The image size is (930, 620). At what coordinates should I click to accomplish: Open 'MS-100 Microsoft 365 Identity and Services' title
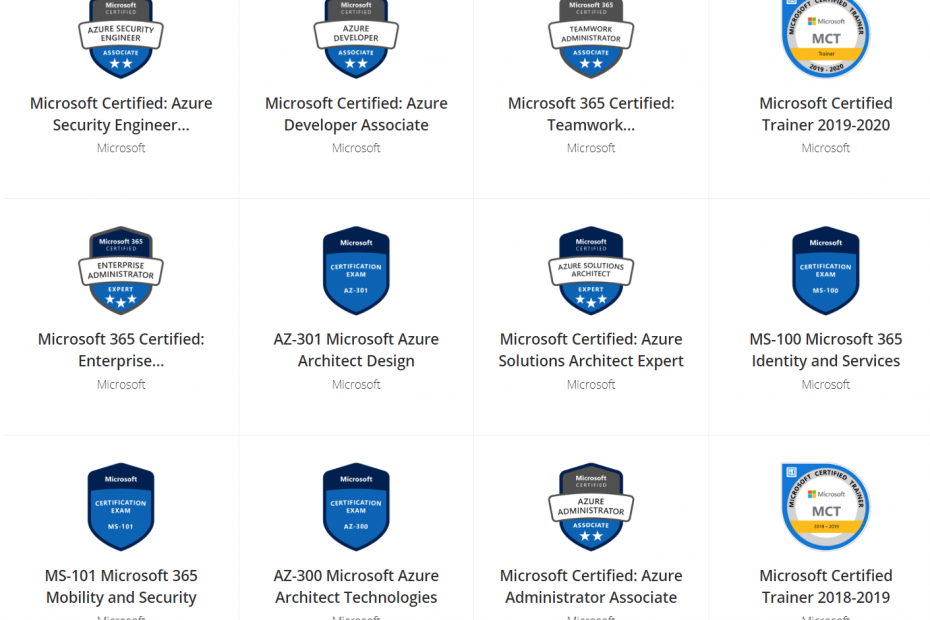point(826,350)
